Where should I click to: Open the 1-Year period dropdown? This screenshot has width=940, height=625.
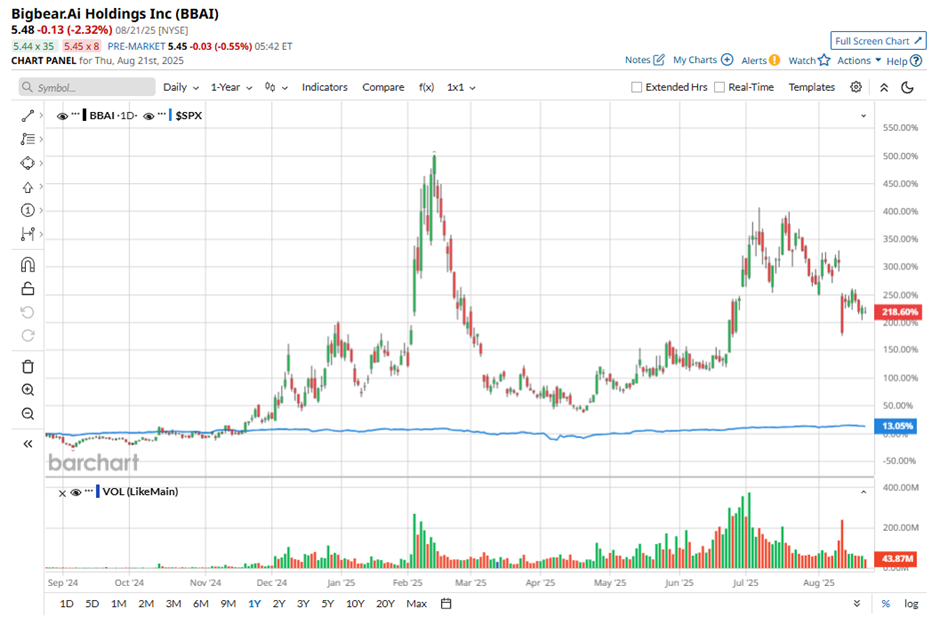click(231, 87)
